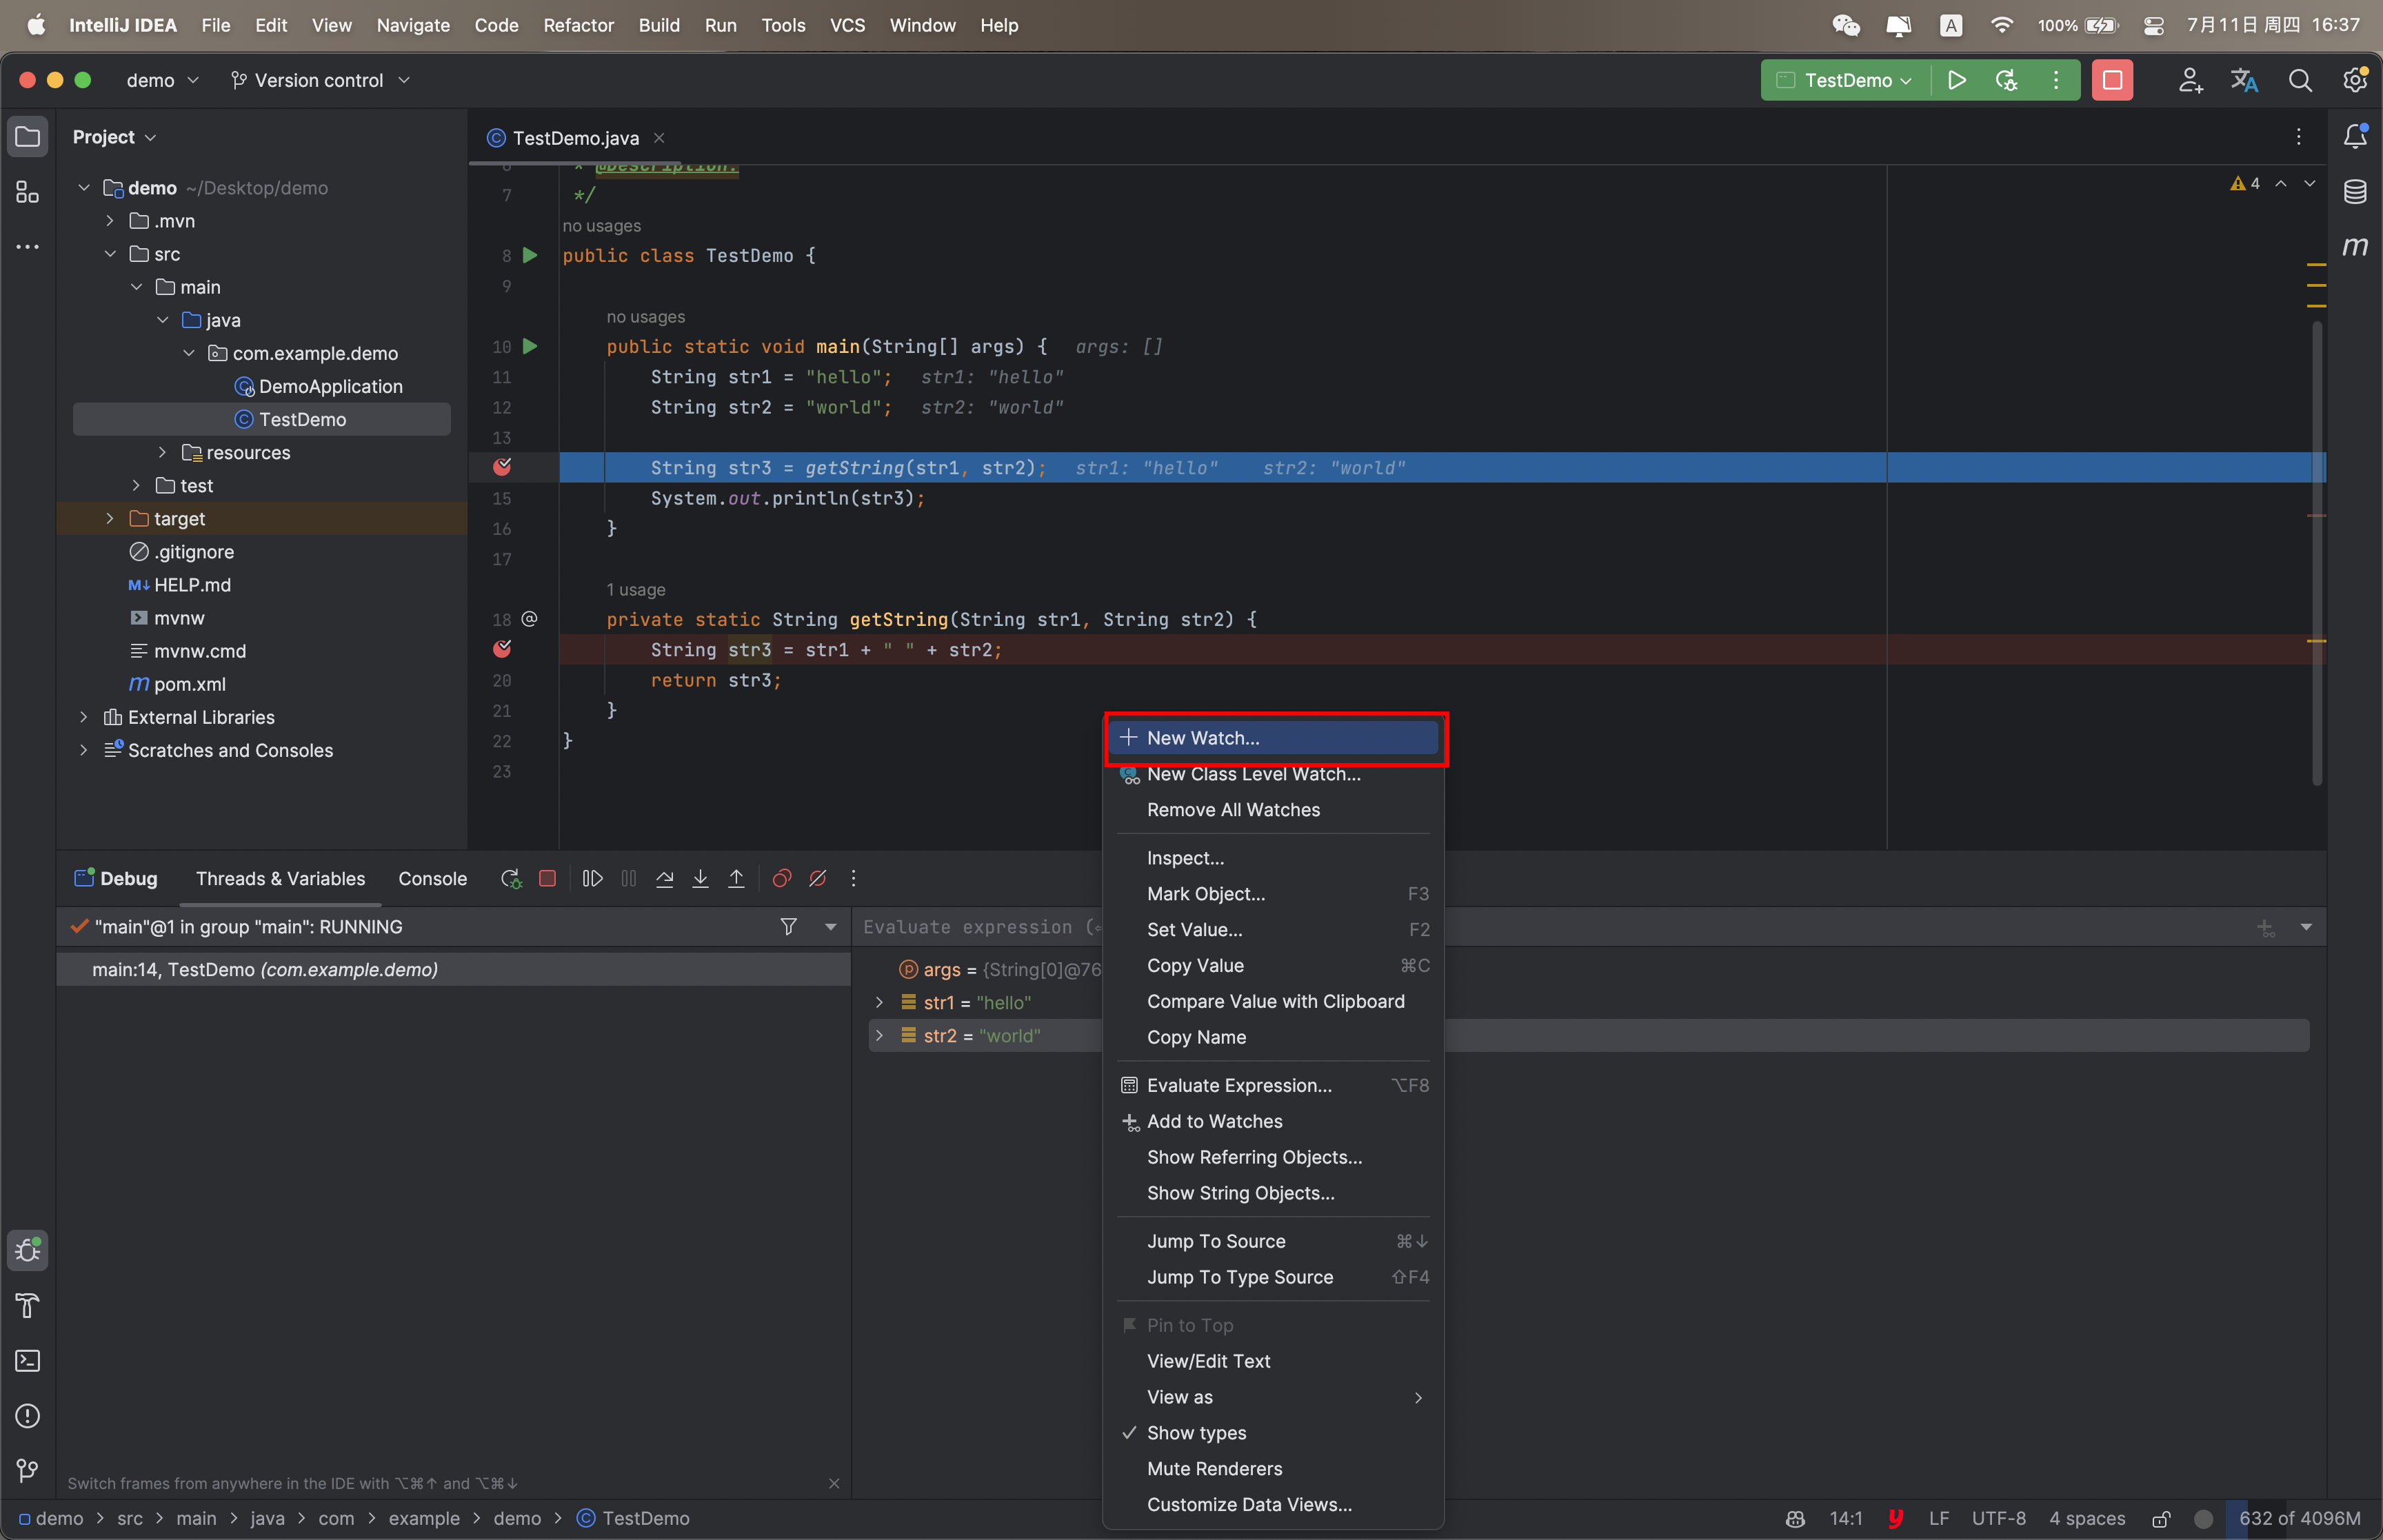
Task: Expand the str1 variable node
Action: point(879,1002)
